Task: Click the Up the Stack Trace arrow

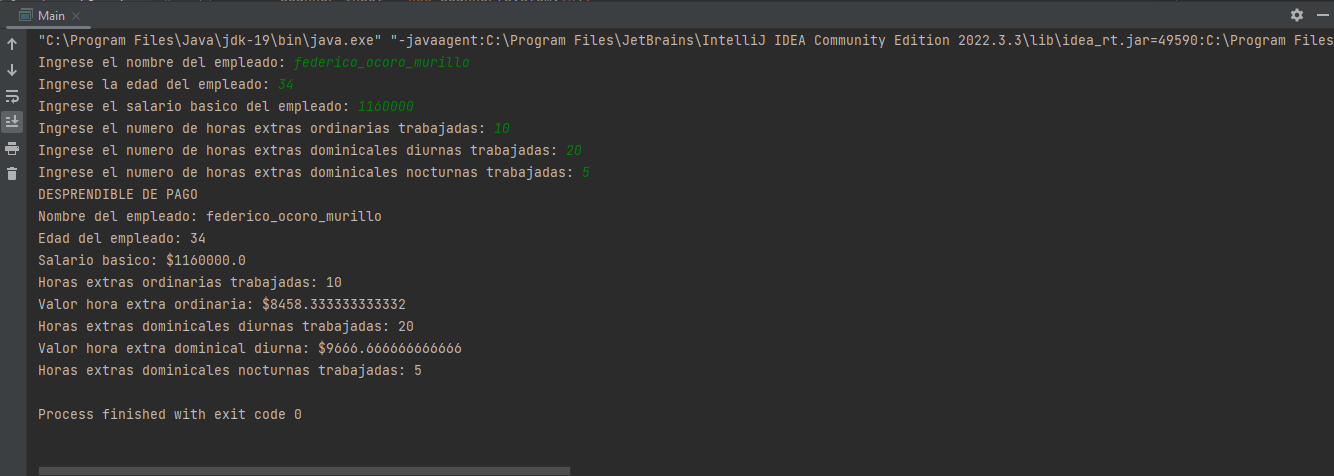Action: [12, 44]
